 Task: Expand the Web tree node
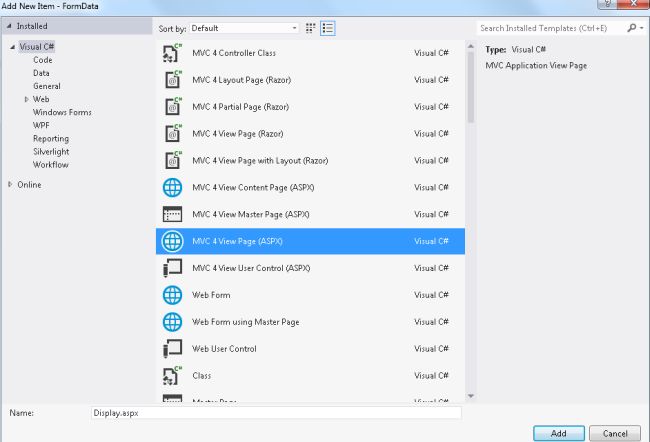[x=27, y=99]
